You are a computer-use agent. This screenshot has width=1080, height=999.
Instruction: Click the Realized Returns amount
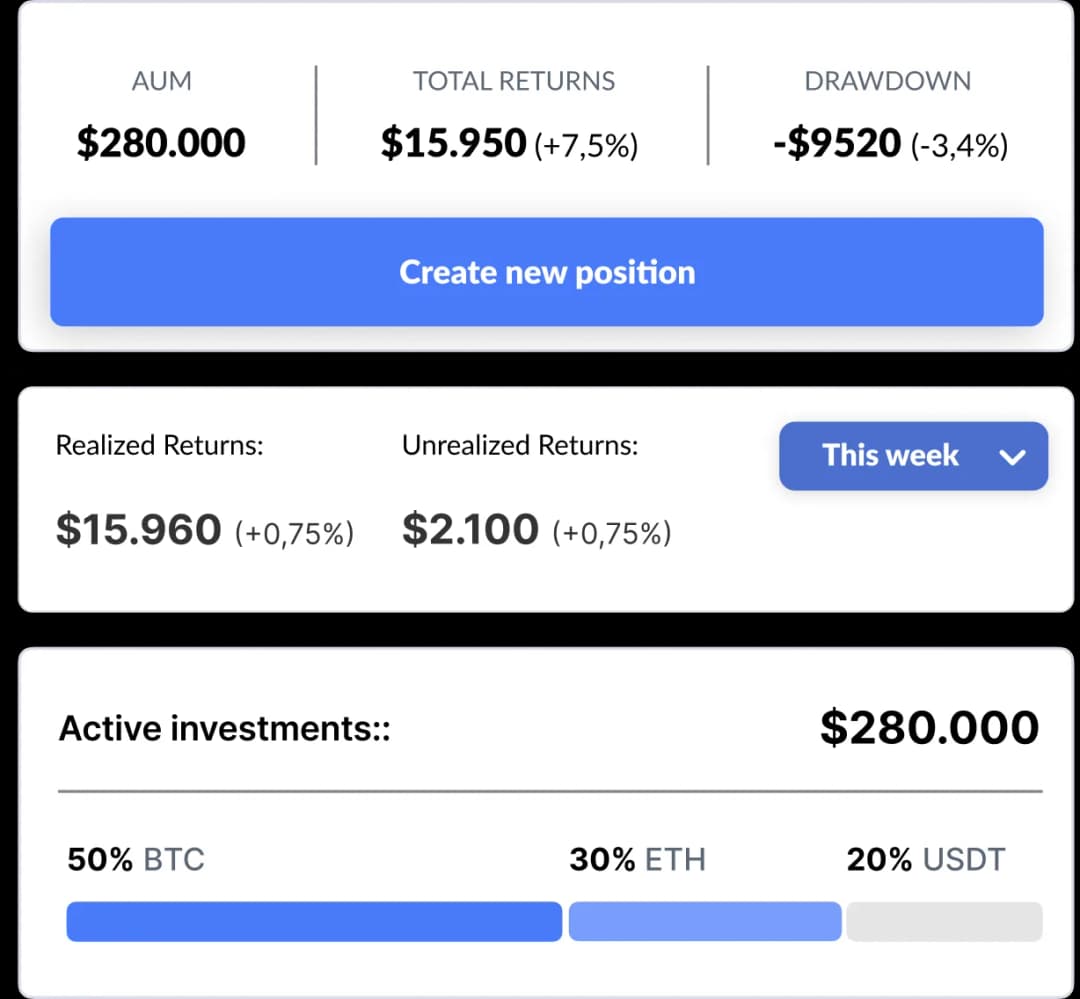[x=137, y=530]
